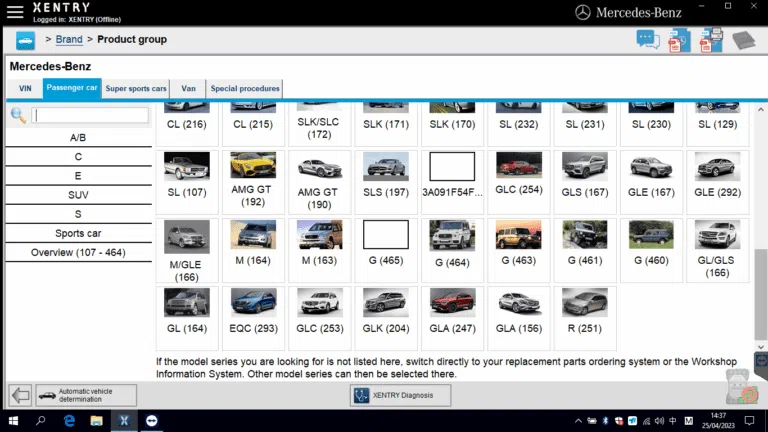The height and width of the screenshot is (432, 768).
Task: Select the GLK (204) model
Action: pos(386,318)
